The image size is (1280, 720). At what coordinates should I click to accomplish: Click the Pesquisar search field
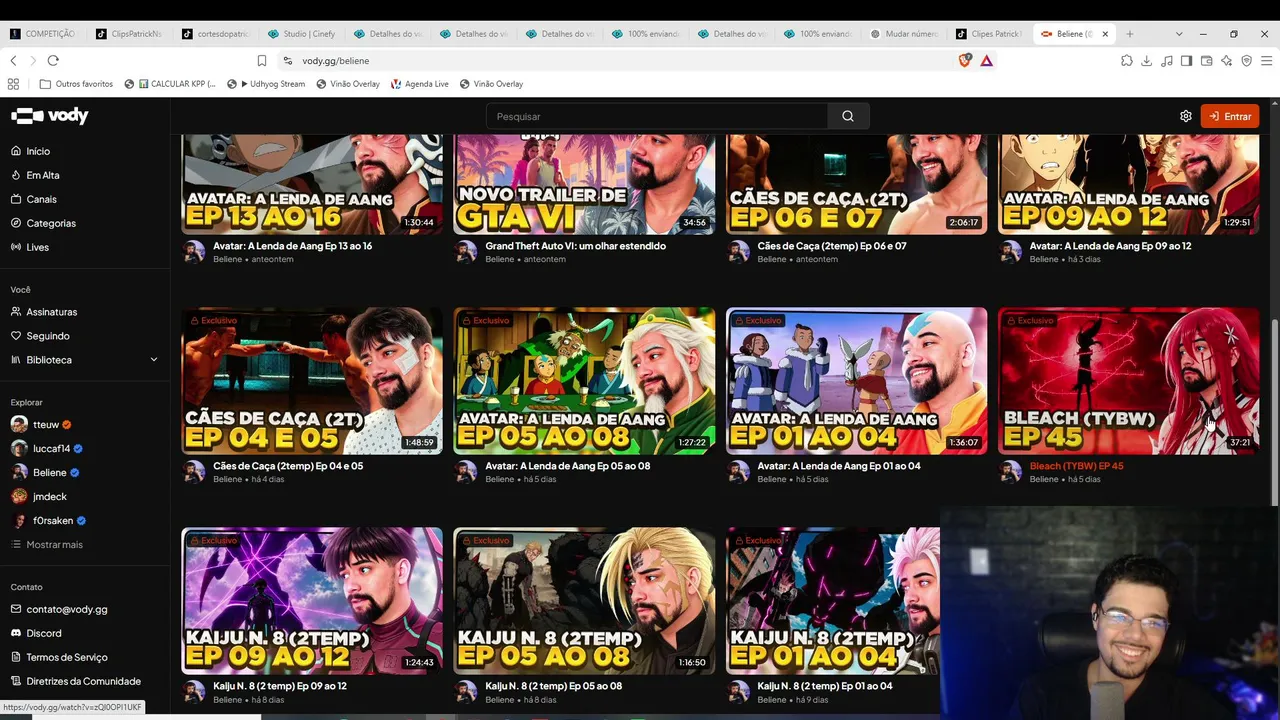click(657, 116)
